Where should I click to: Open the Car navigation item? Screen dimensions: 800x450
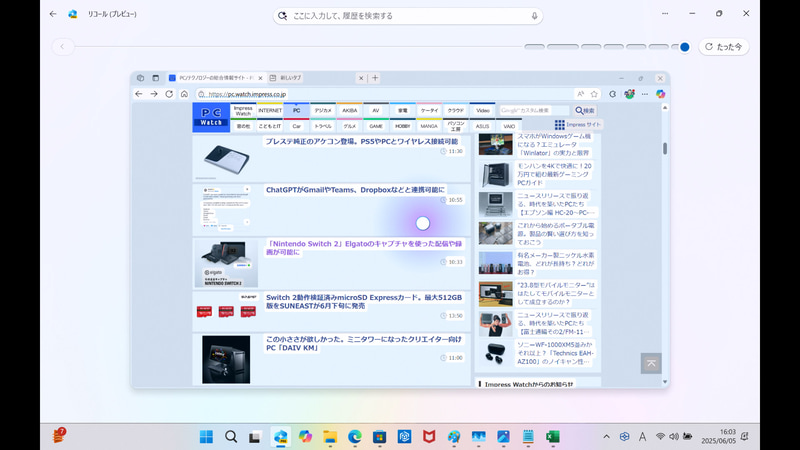point(296,126)
